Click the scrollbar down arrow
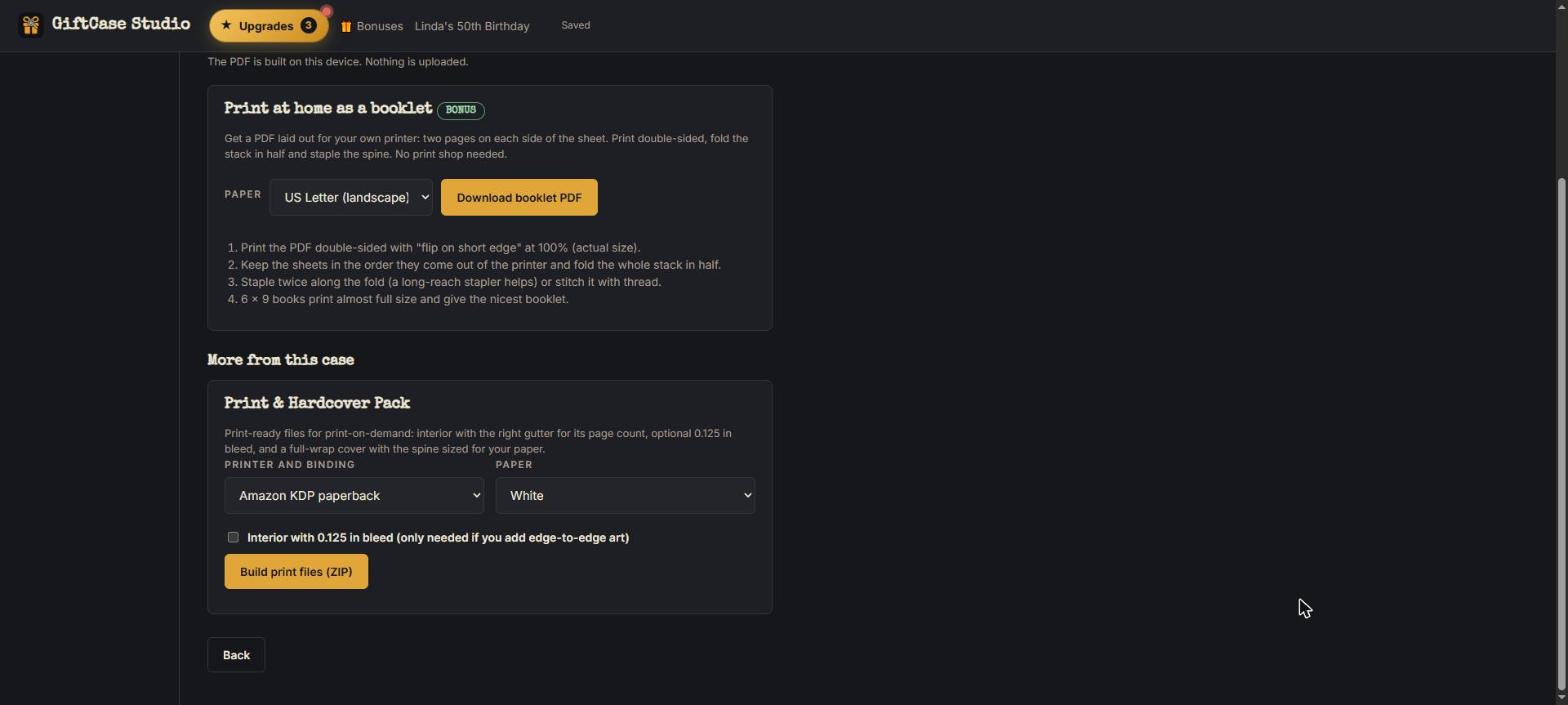This screenshot has width=1568, height=705. point(1562,698)
